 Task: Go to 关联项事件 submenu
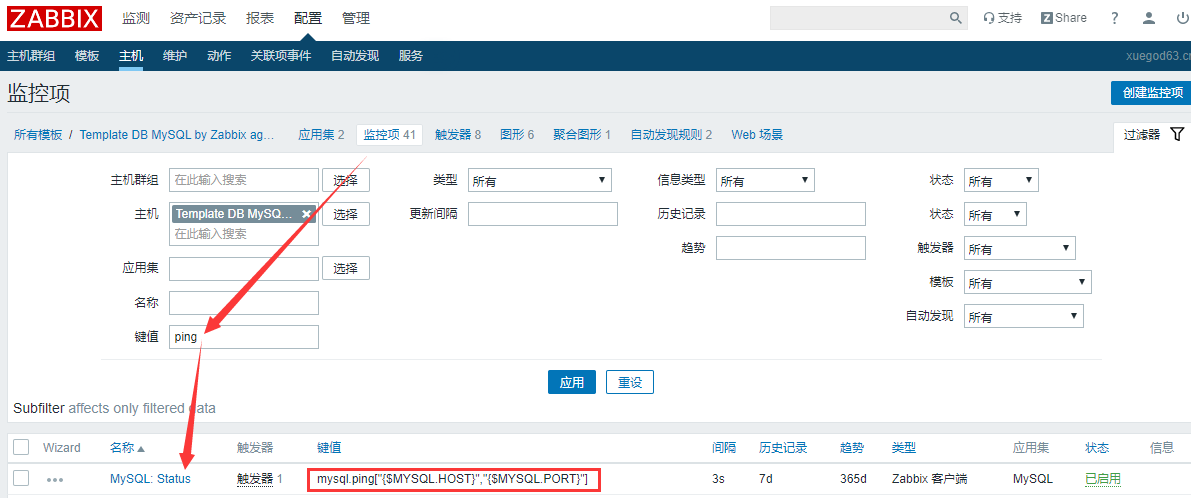coord(281,55)
